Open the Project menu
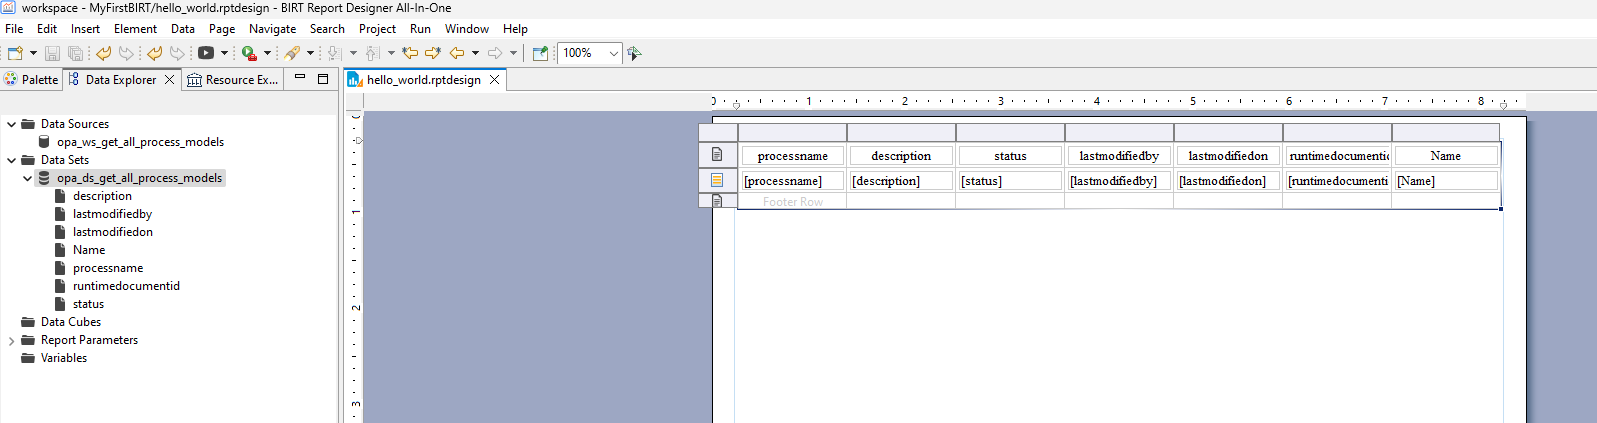1597x423 pixels. coord(377,29)
